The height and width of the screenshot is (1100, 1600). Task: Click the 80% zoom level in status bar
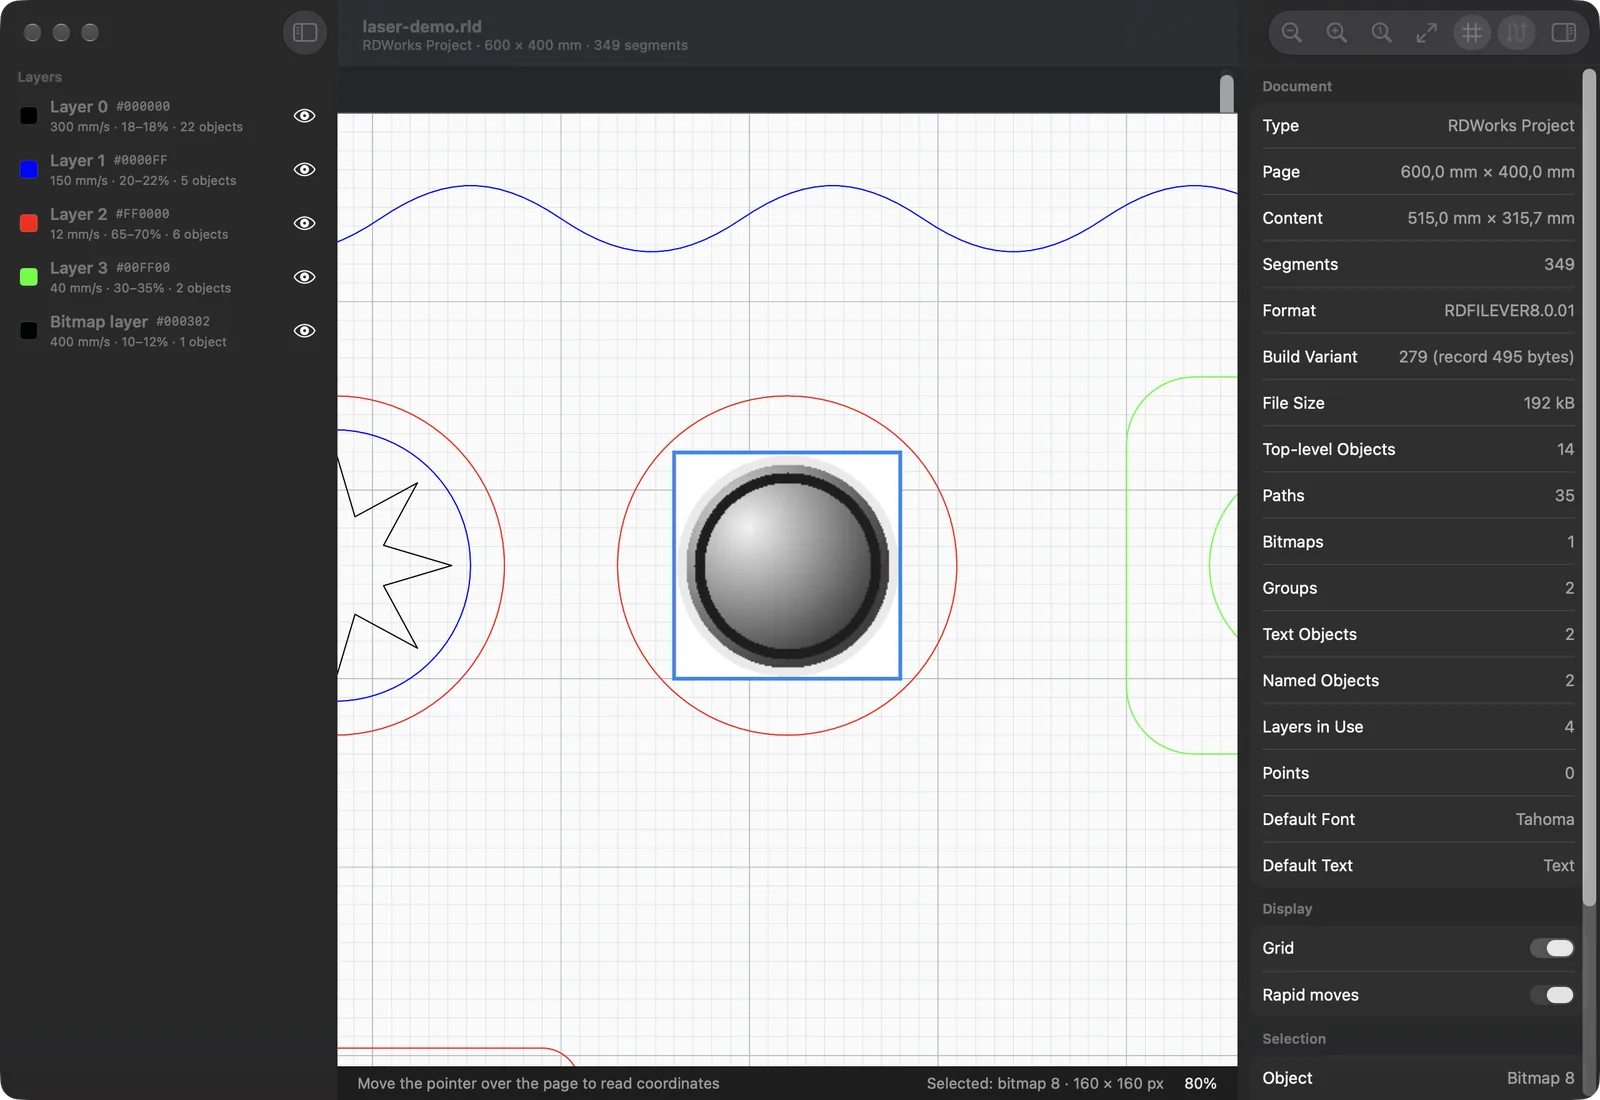[1200, 1084]
